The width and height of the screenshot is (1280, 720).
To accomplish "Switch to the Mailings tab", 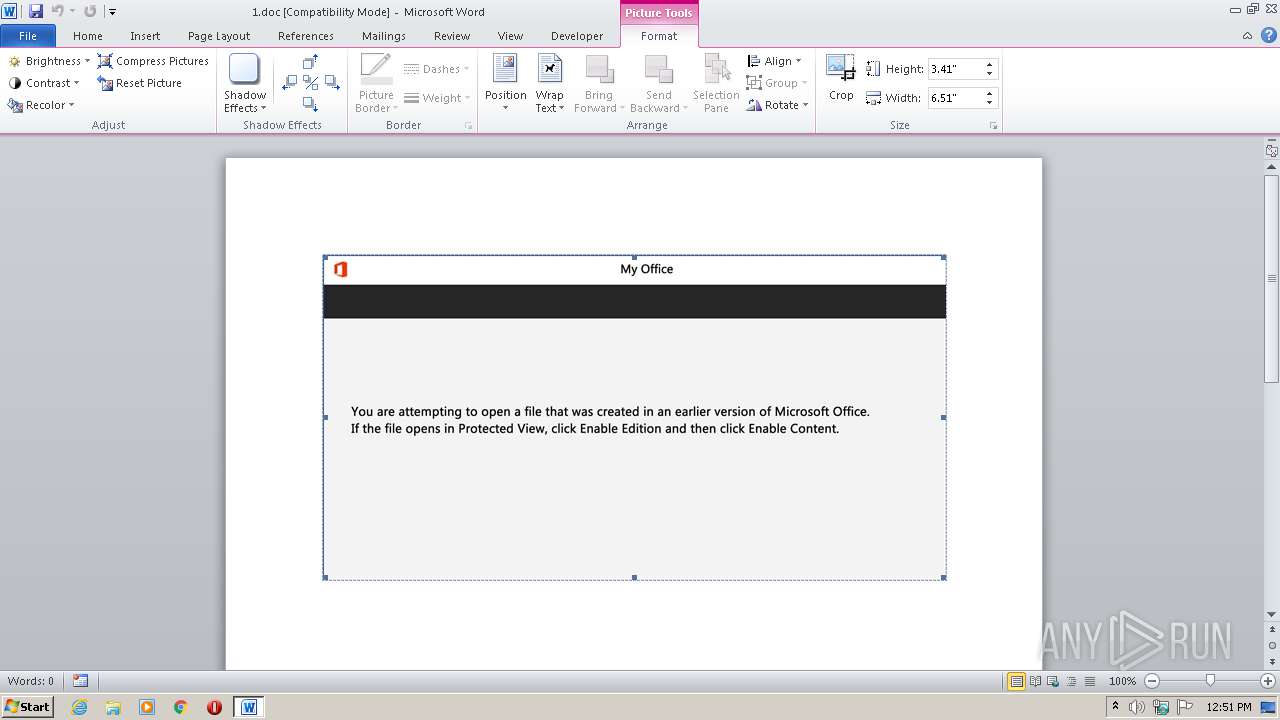I will point(384,36).
